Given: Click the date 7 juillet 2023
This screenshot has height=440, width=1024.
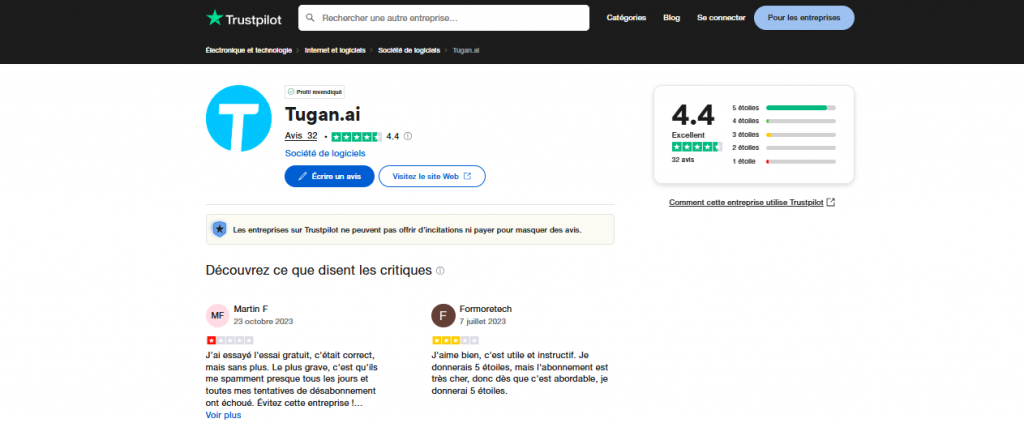Looking at the screenshot, I should (483, 321).
